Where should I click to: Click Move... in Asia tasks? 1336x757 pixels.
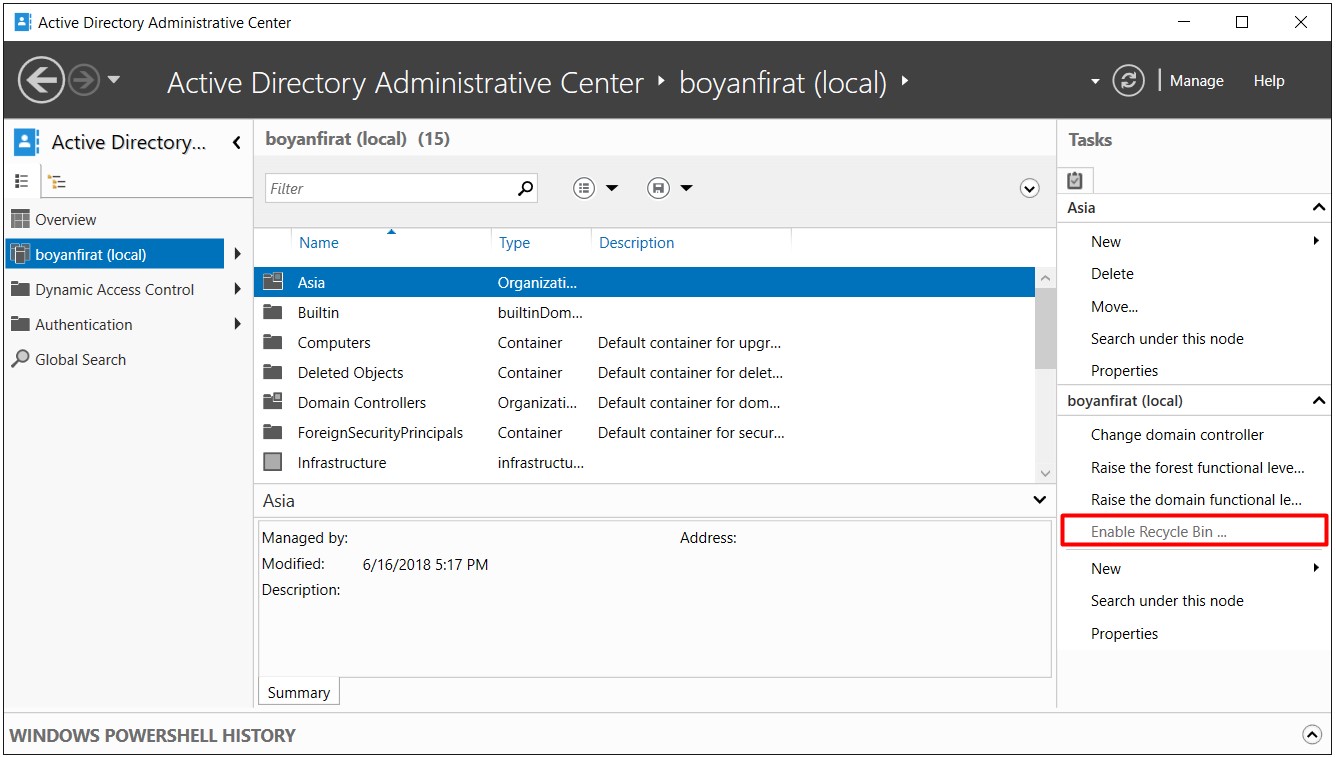1114,307
